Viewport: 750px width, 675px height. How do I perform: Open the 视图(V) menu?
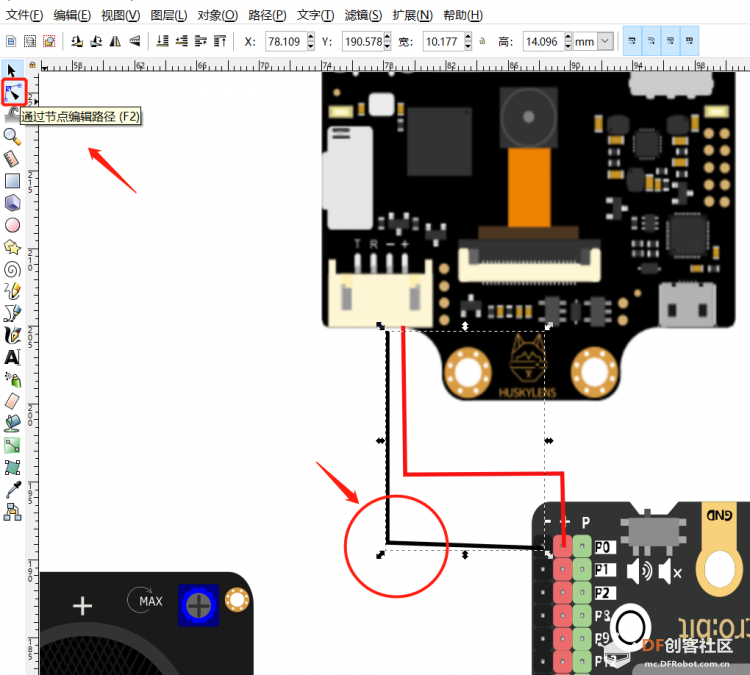(121, 15)
